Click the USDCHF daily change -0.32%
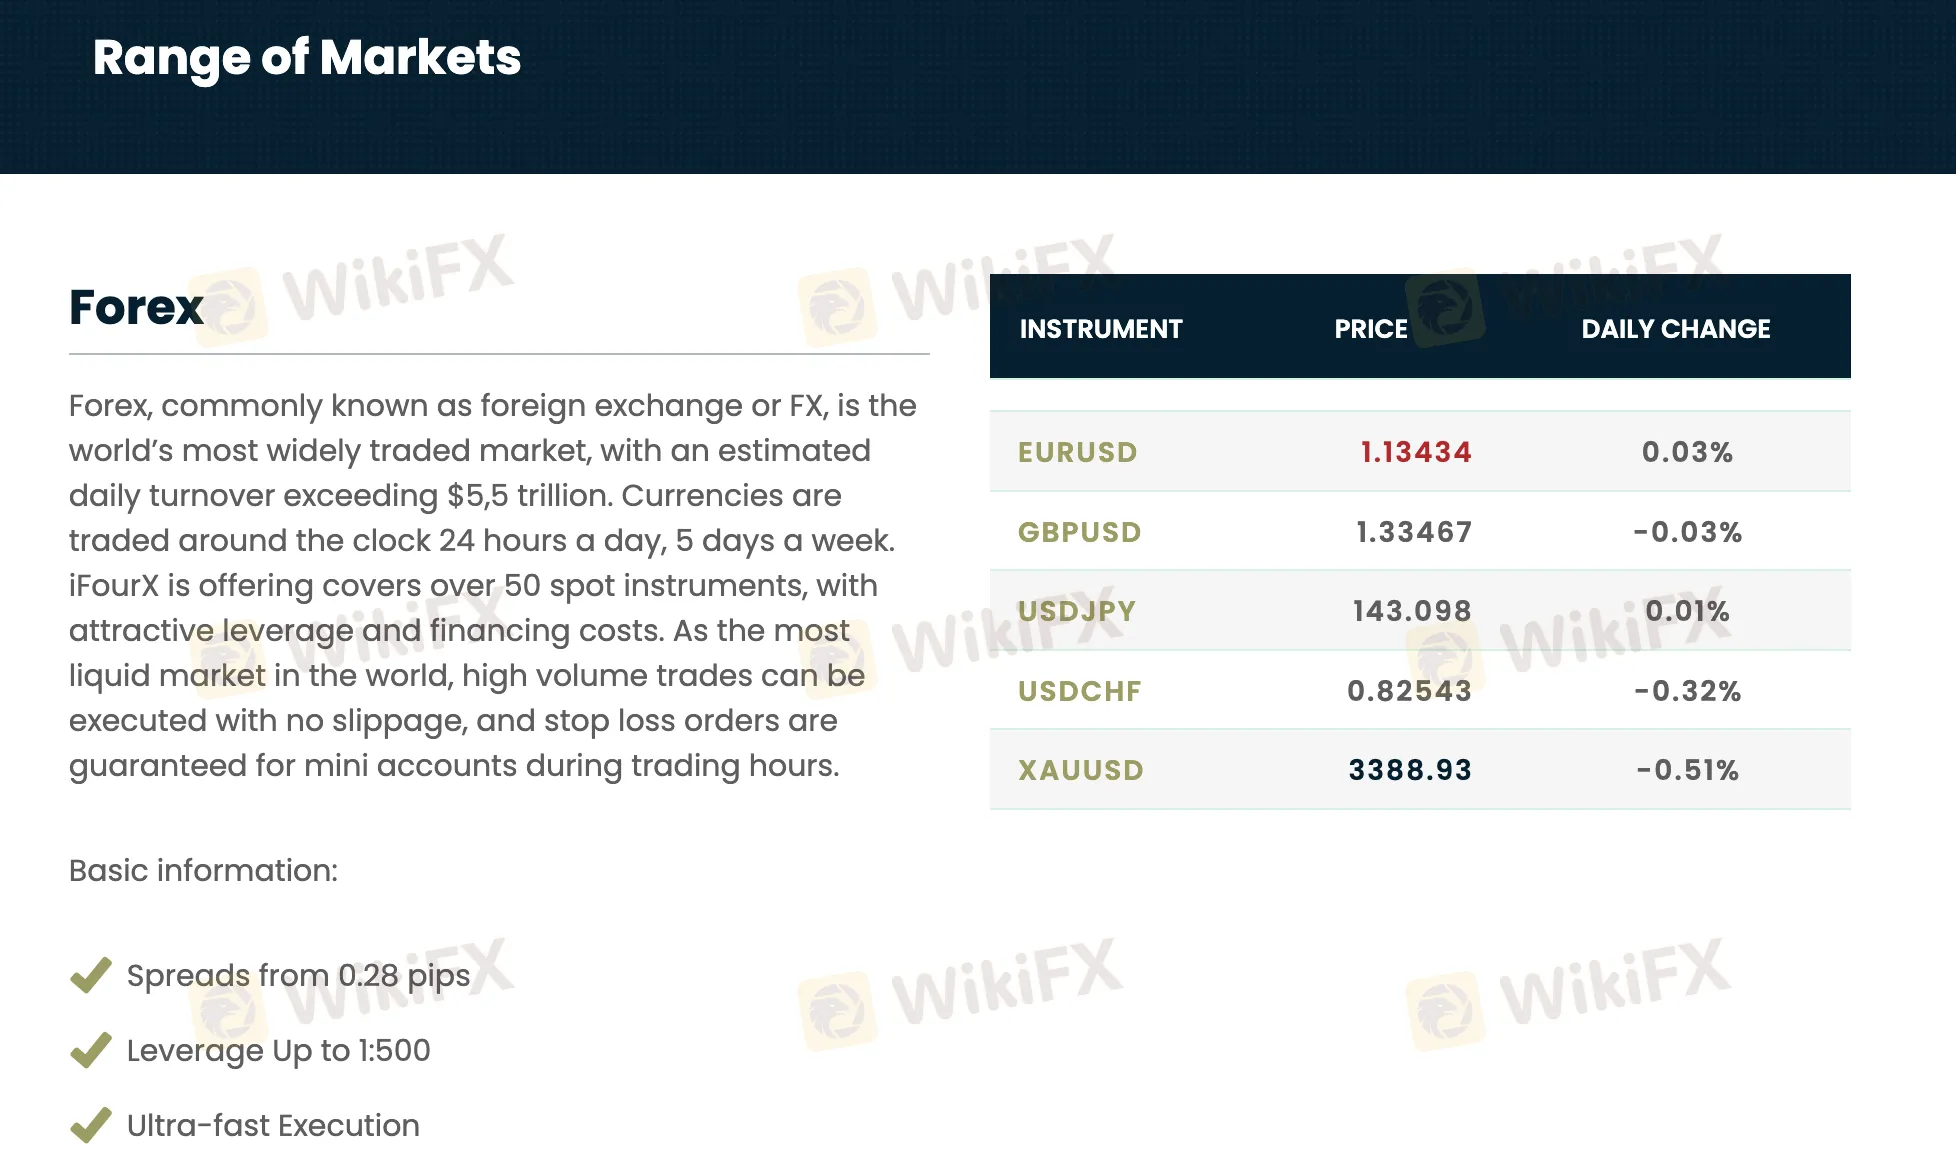Image resolution: width=1956 pixels, height=1176 pixels. [1688, 691]
